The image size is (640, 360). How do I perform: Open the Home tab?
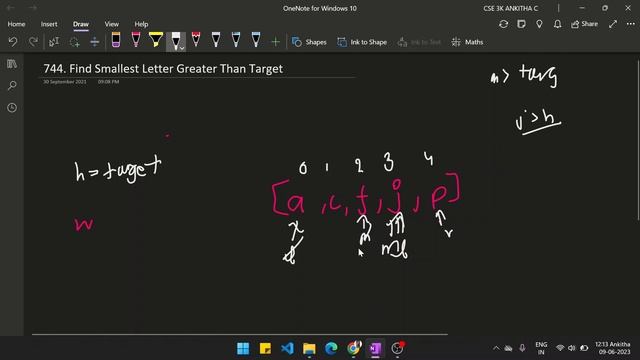[16, 24]
